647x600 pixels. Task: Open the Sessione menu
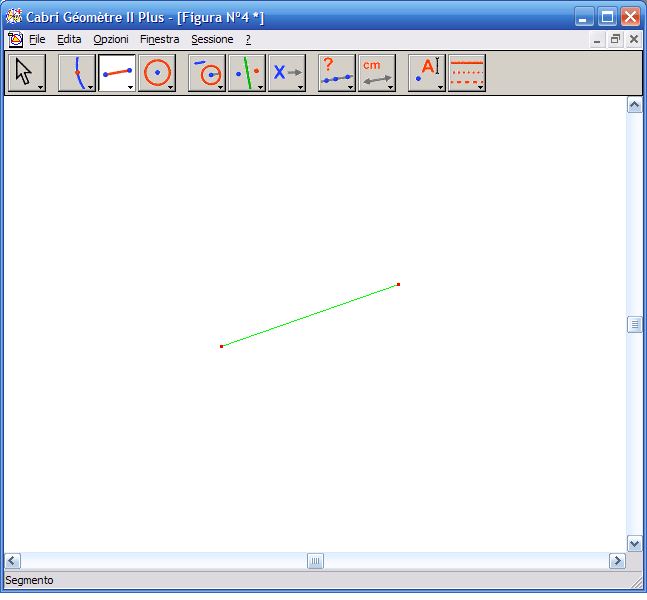[x=212, y=40]
